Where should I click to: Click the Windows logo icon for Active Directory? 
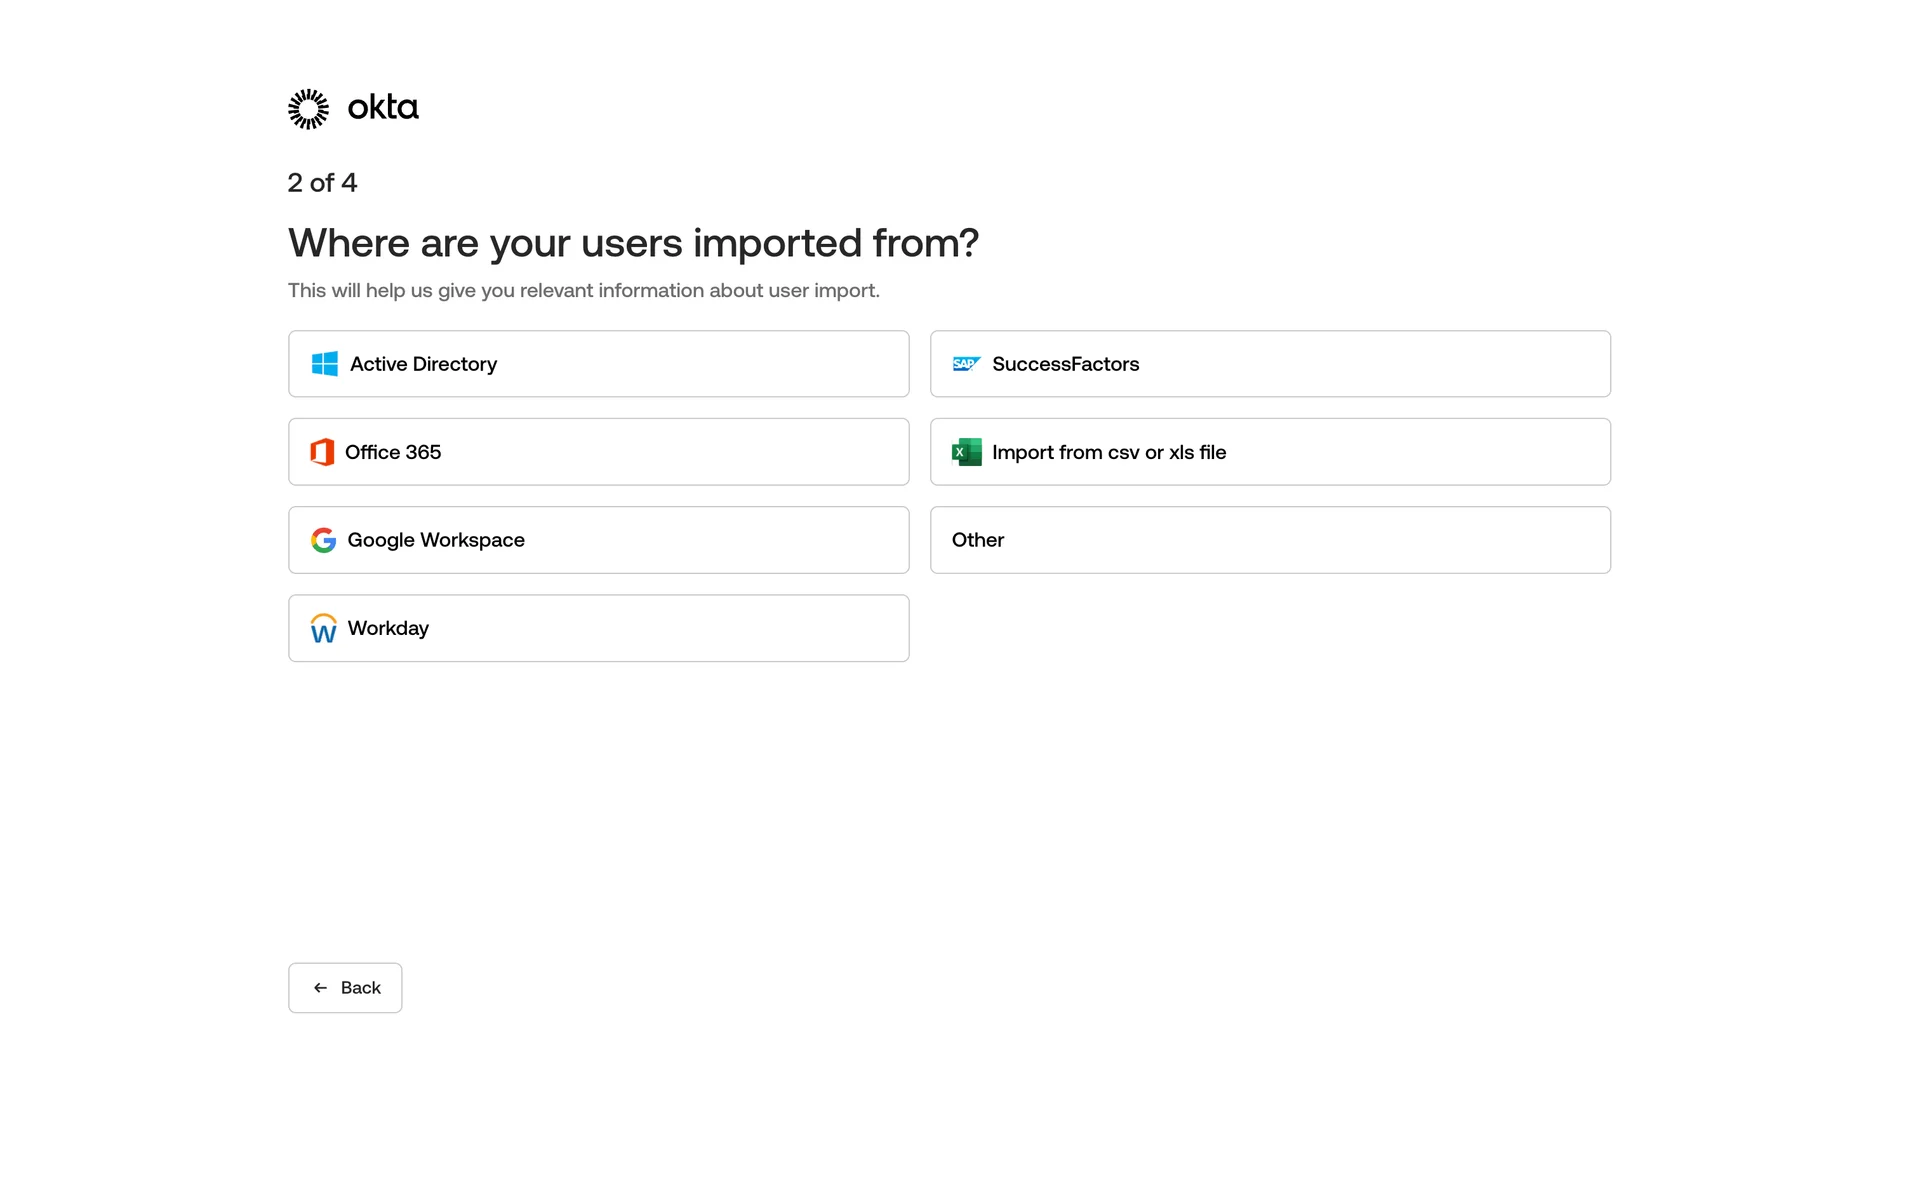tap(324, 364)
